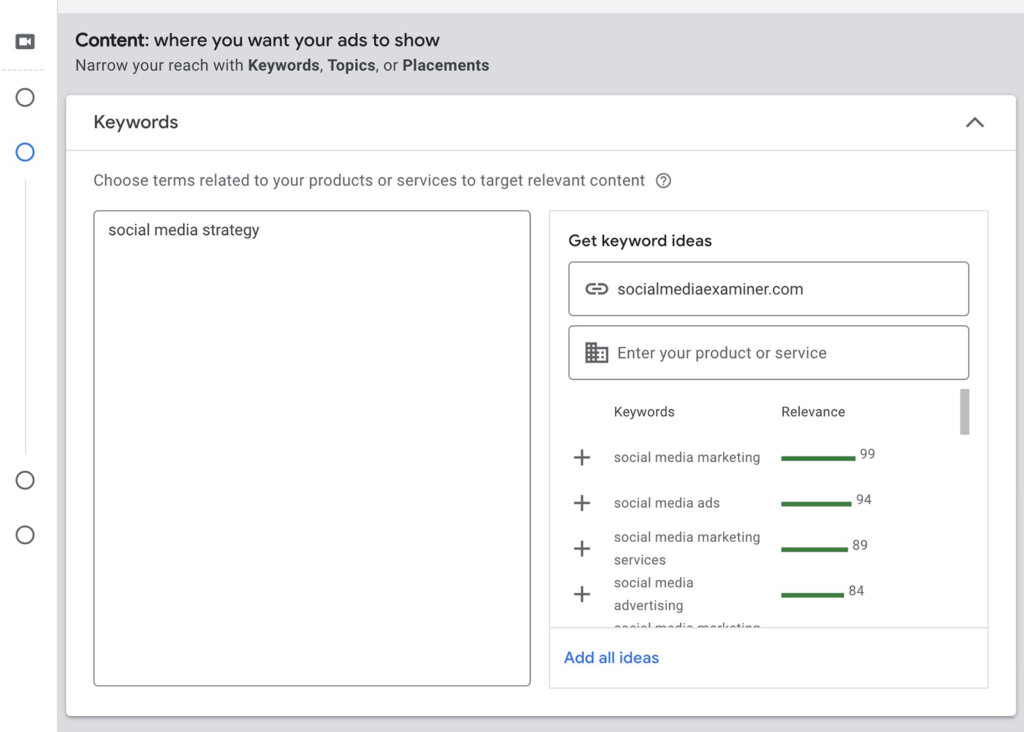The image size is (1024, 732).
Task: Add the "social media ads" keyword idea
Action: (582, 503)
